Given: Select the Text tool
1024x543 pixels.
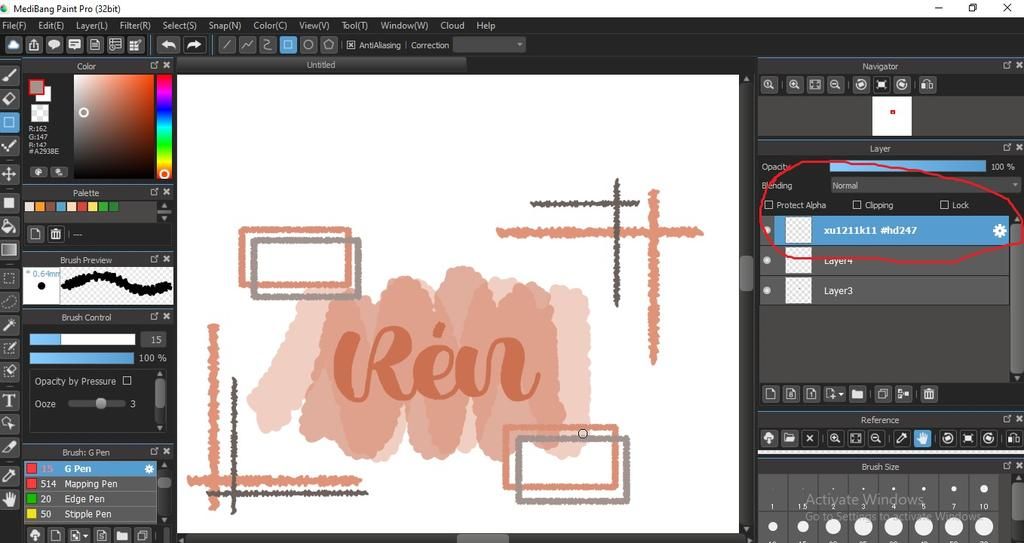Looking at the screenshot, I should click(x=9, y=400).
